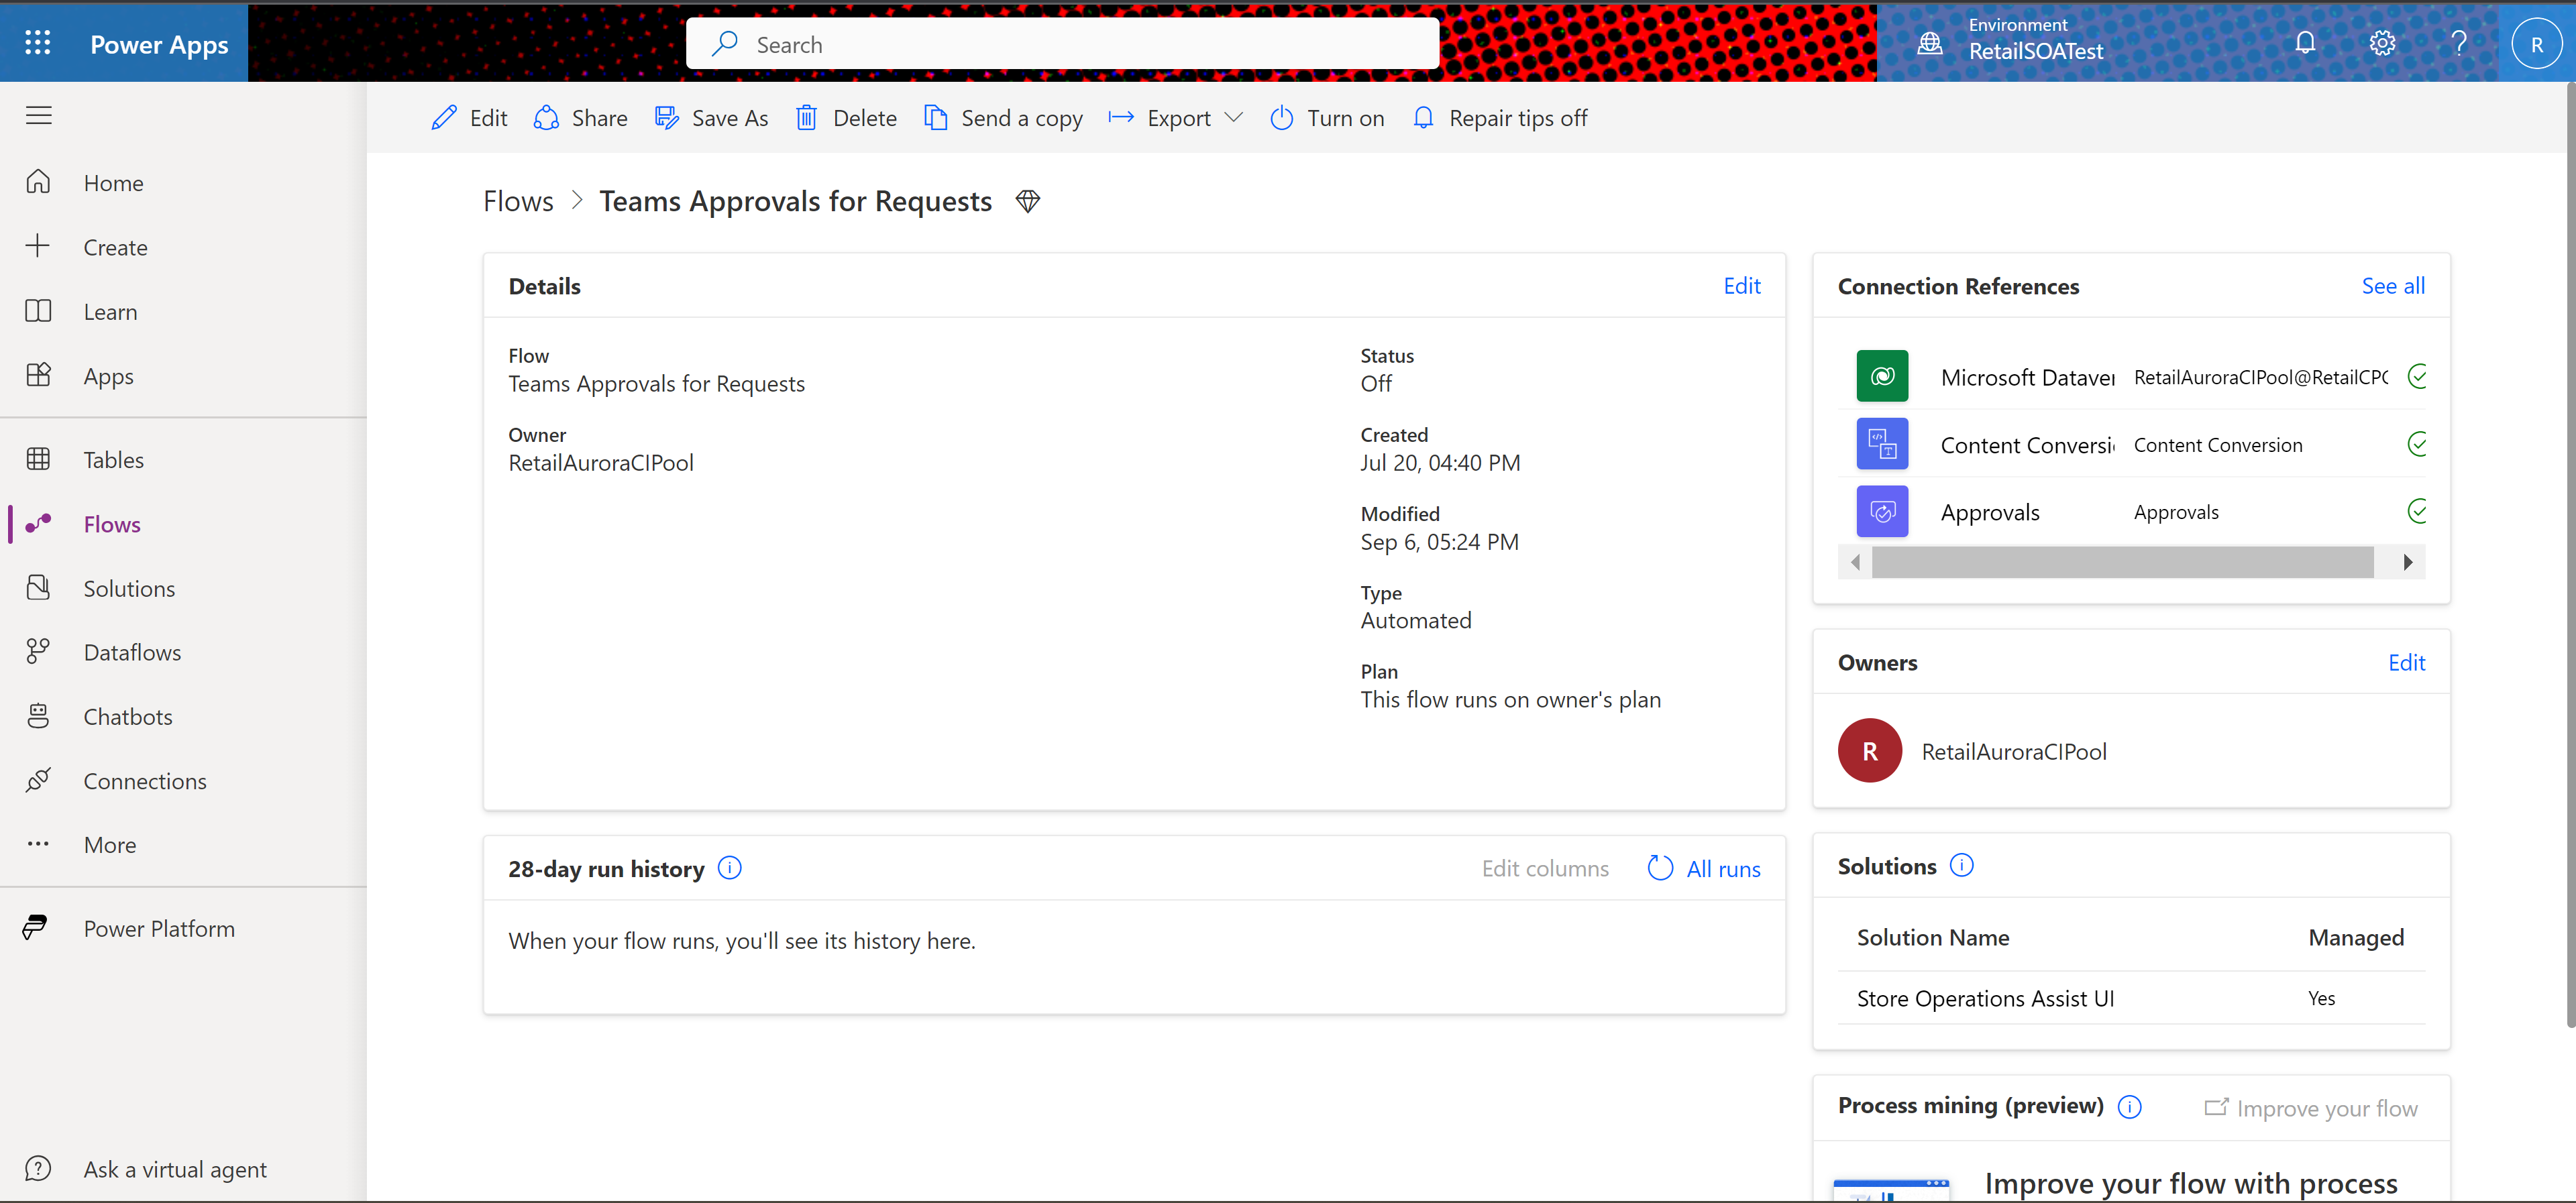The width and height of the screenshot is (2576, 1203).
Task: Click Edit columns in run history
Action: point(1544,866)
